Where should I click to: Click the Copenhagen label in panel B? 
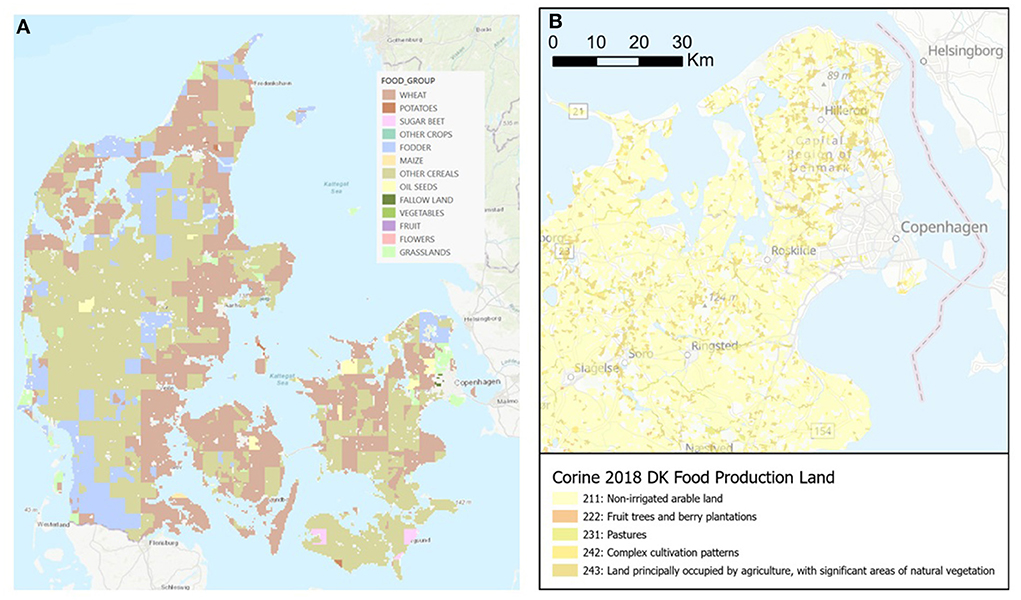pyautogui.click(x=944, y=227)
